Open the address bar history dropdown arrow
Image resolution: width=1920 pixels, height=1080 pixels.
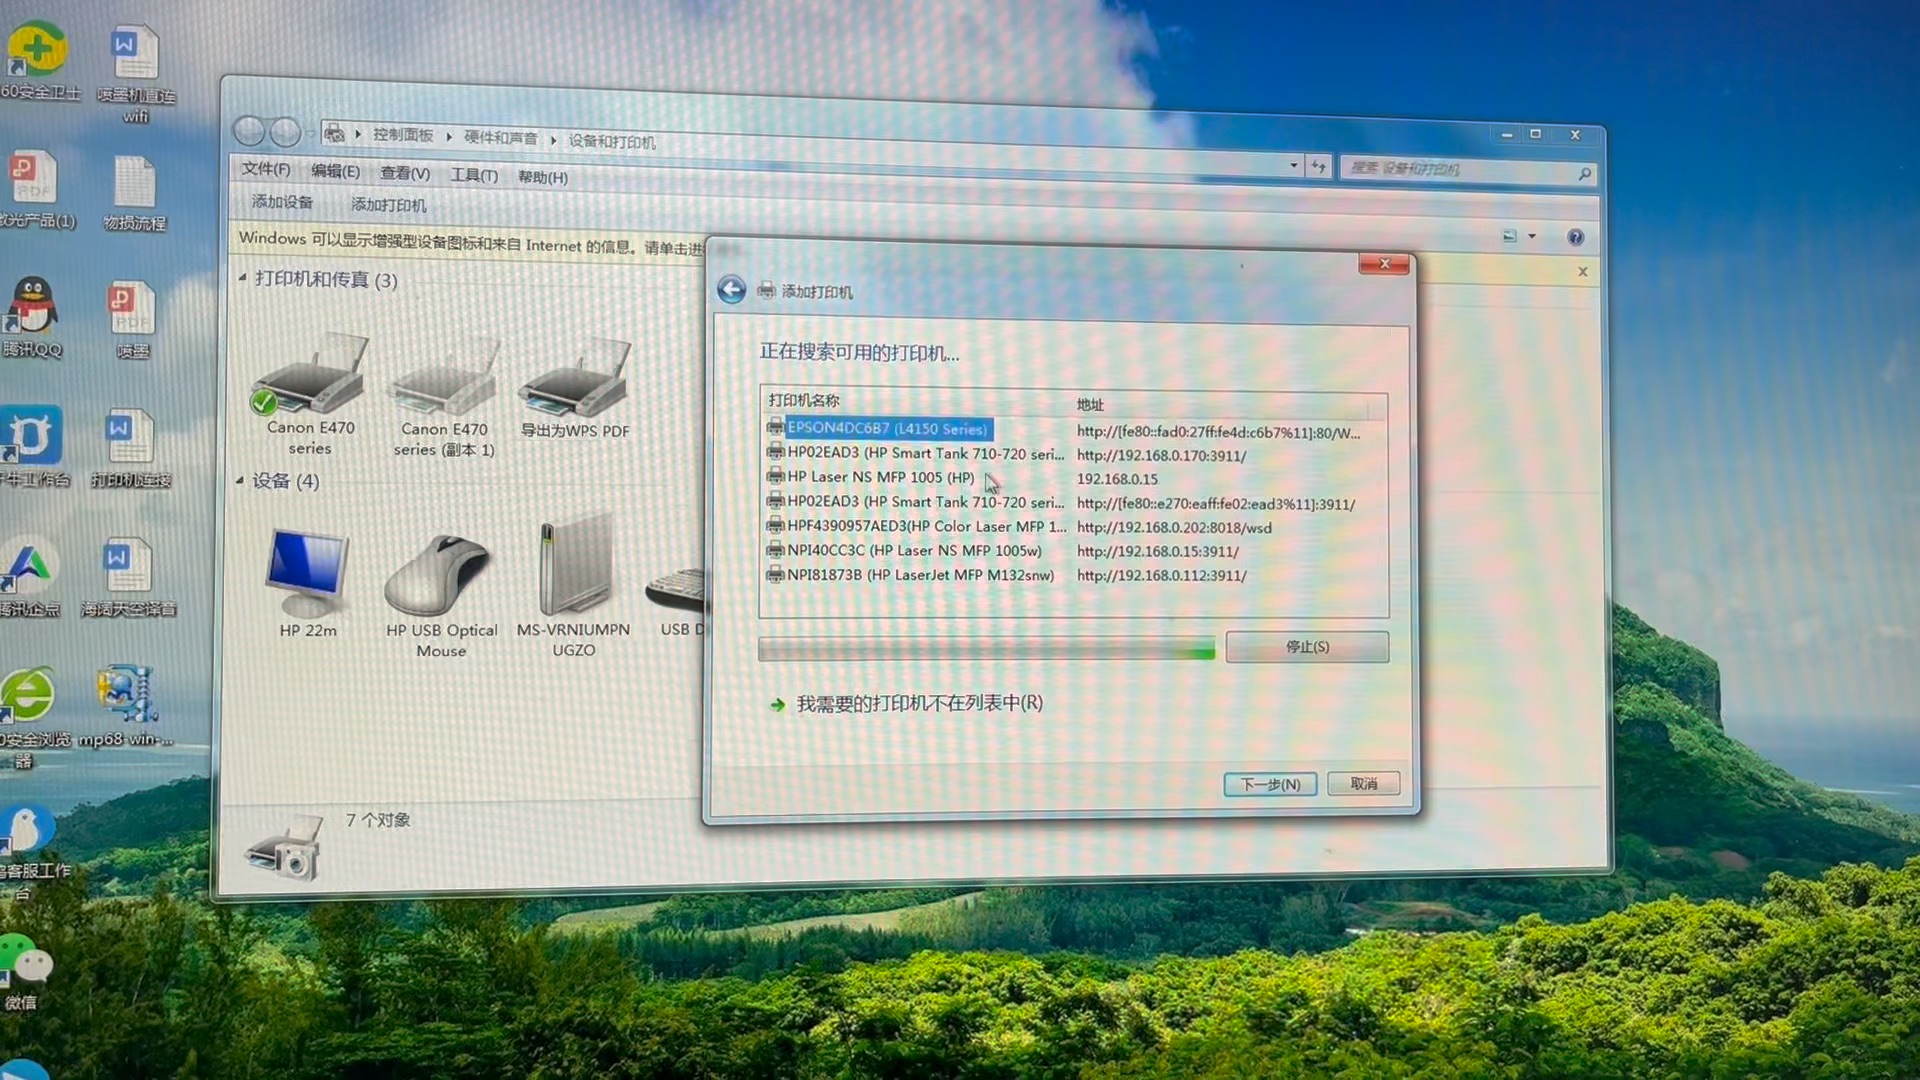click(x=1294, y=166)
